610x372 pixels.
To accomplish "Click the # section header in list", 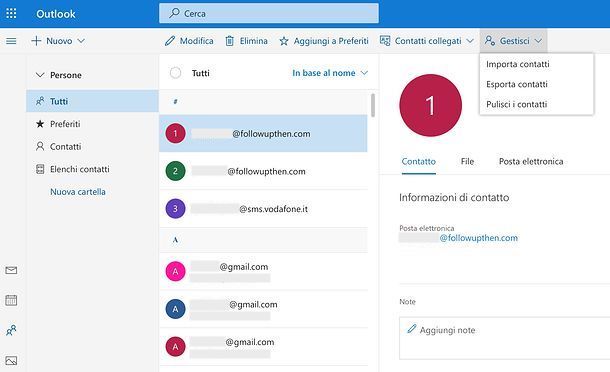I will pyautogui.click(x=263, y=102).
